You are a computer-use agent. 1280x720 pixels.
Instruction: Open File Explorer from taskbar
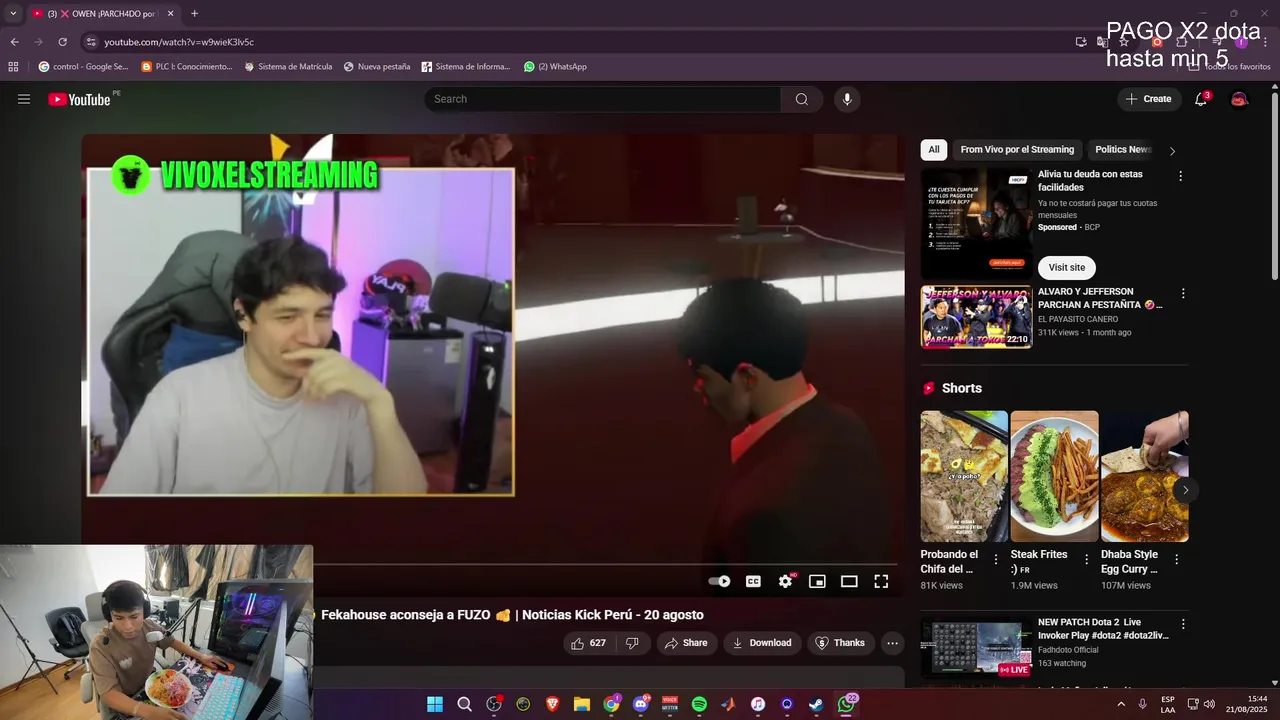point(582,704)
